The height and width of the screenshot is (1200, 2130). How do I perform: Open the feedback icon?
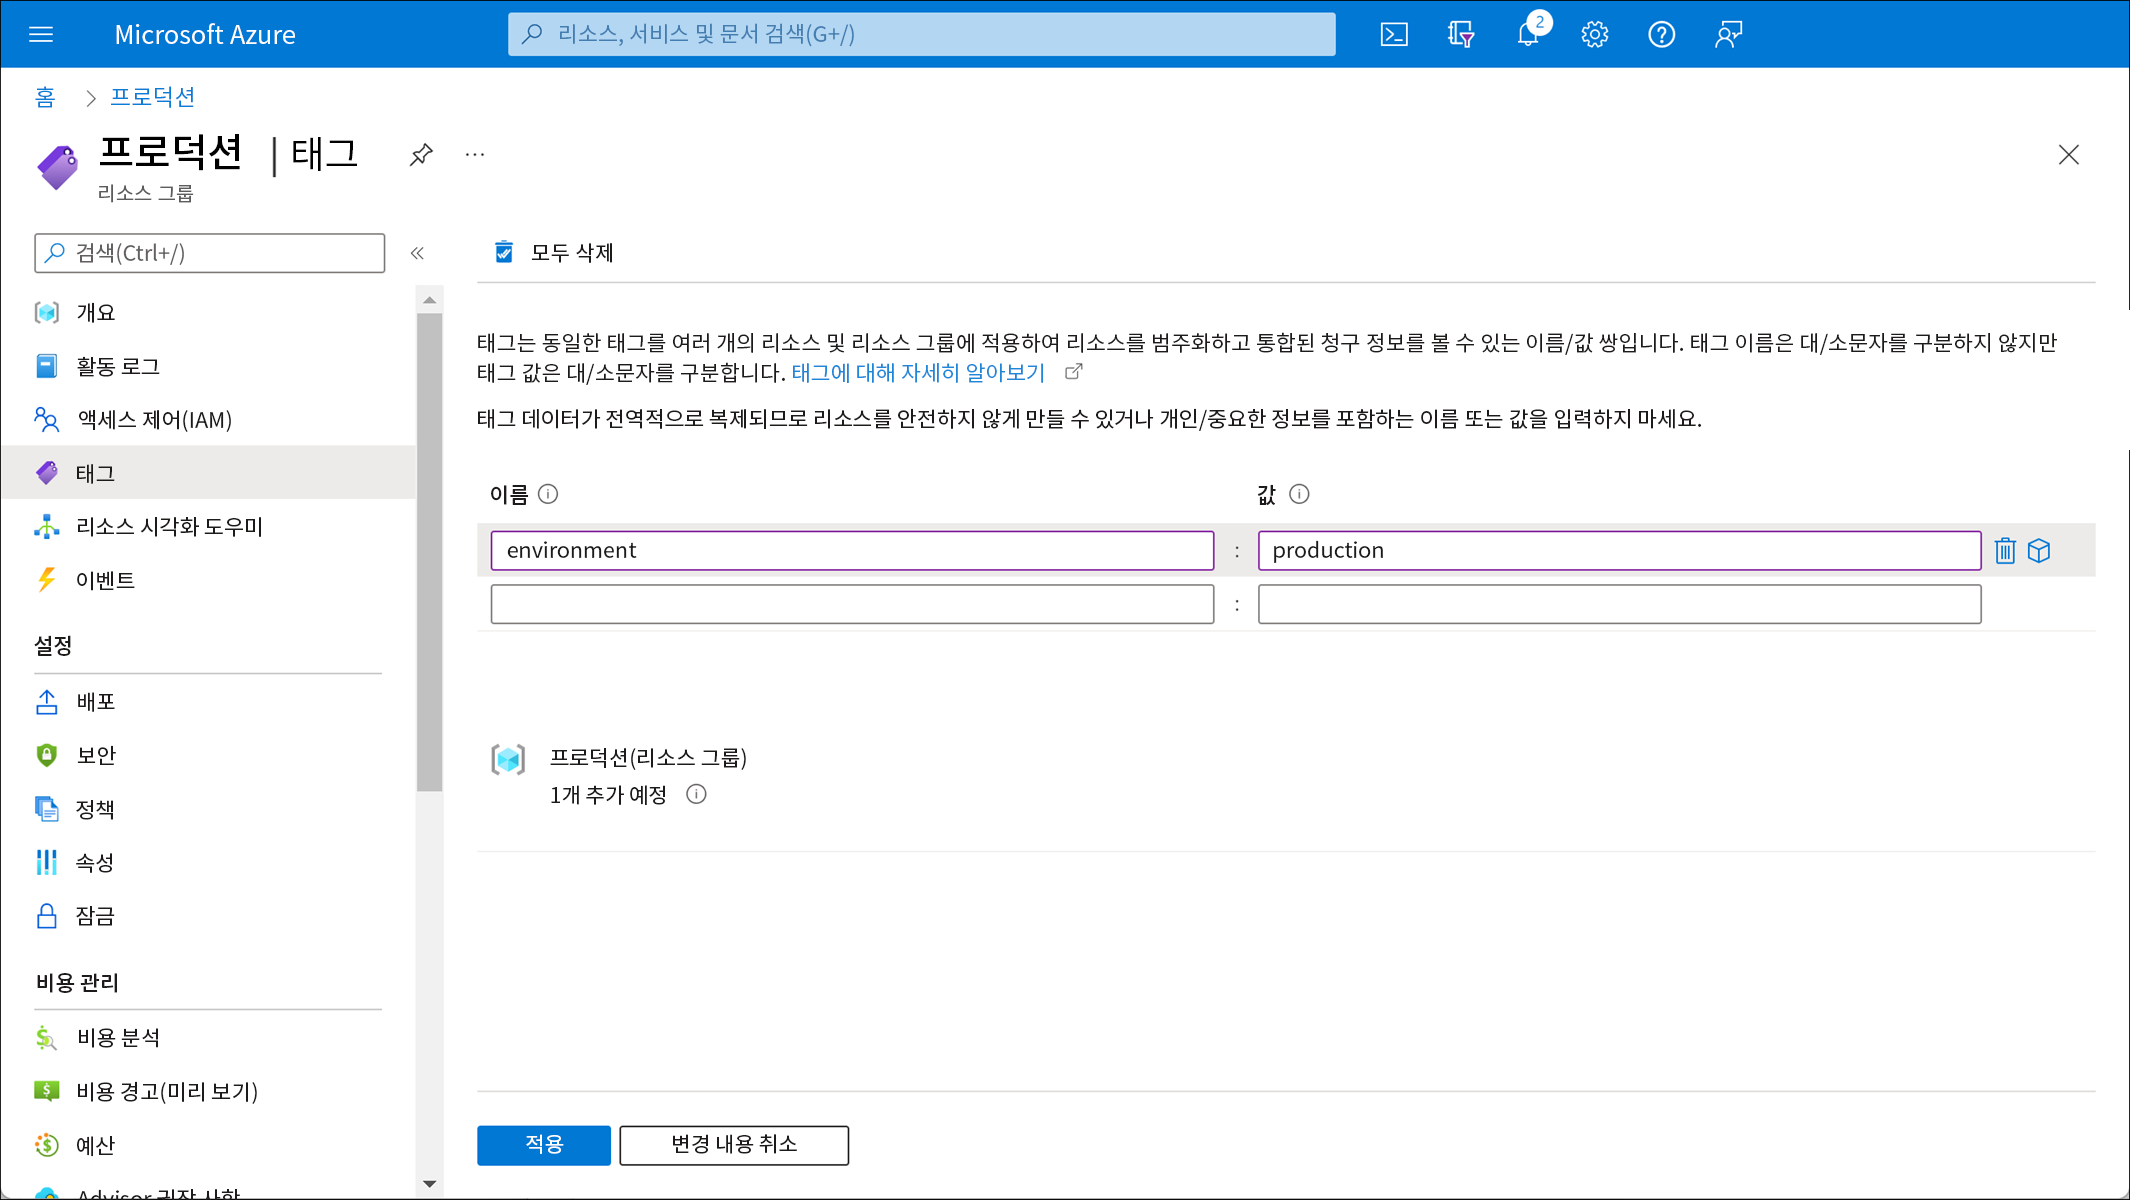(x=1729, y=35)
